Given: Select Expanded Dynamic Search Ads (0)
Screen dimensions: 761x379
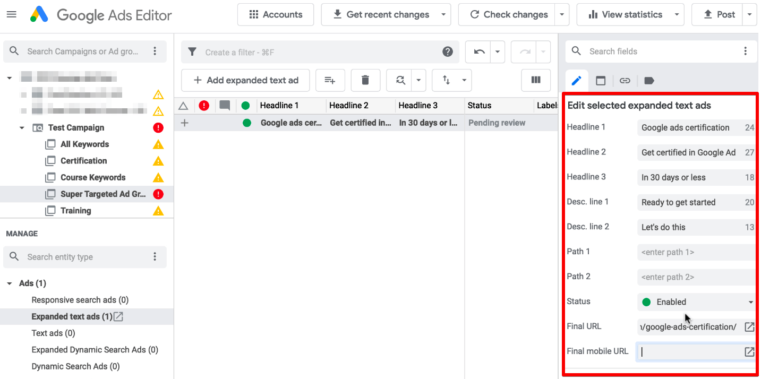Looking at the screenshot, I should (95, 349).
